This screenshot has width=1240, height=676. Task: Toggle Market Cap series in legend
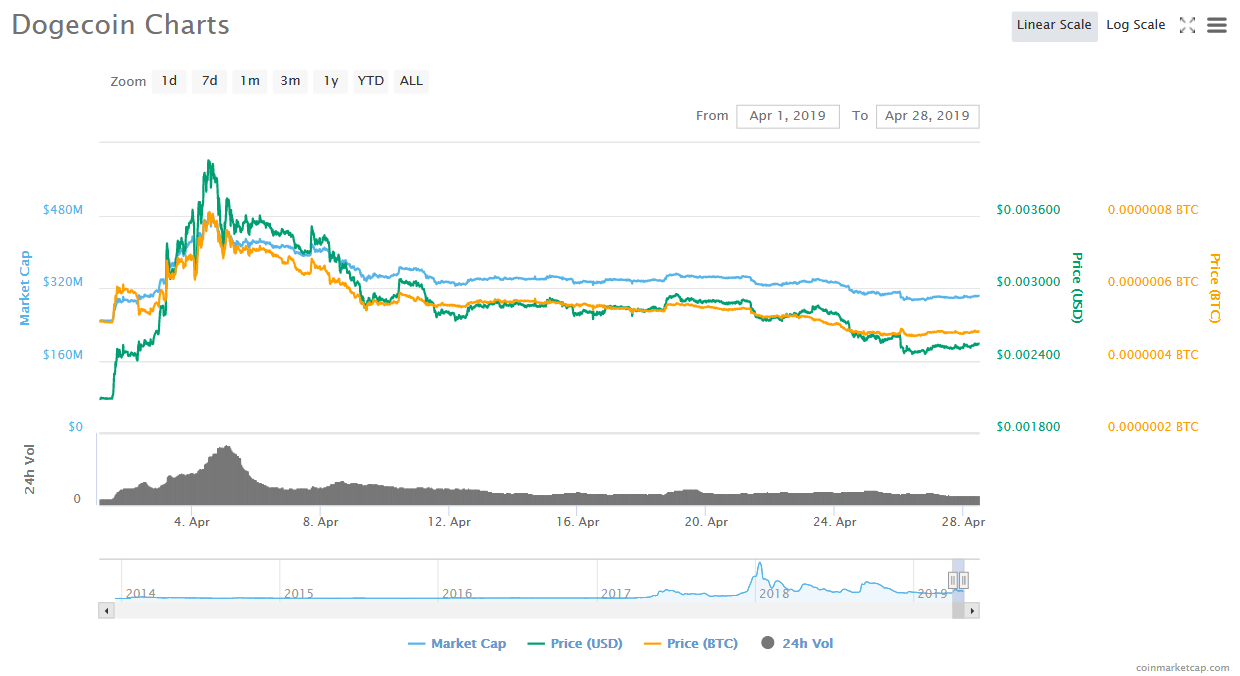pyautogui.click(x=457, y=644)
